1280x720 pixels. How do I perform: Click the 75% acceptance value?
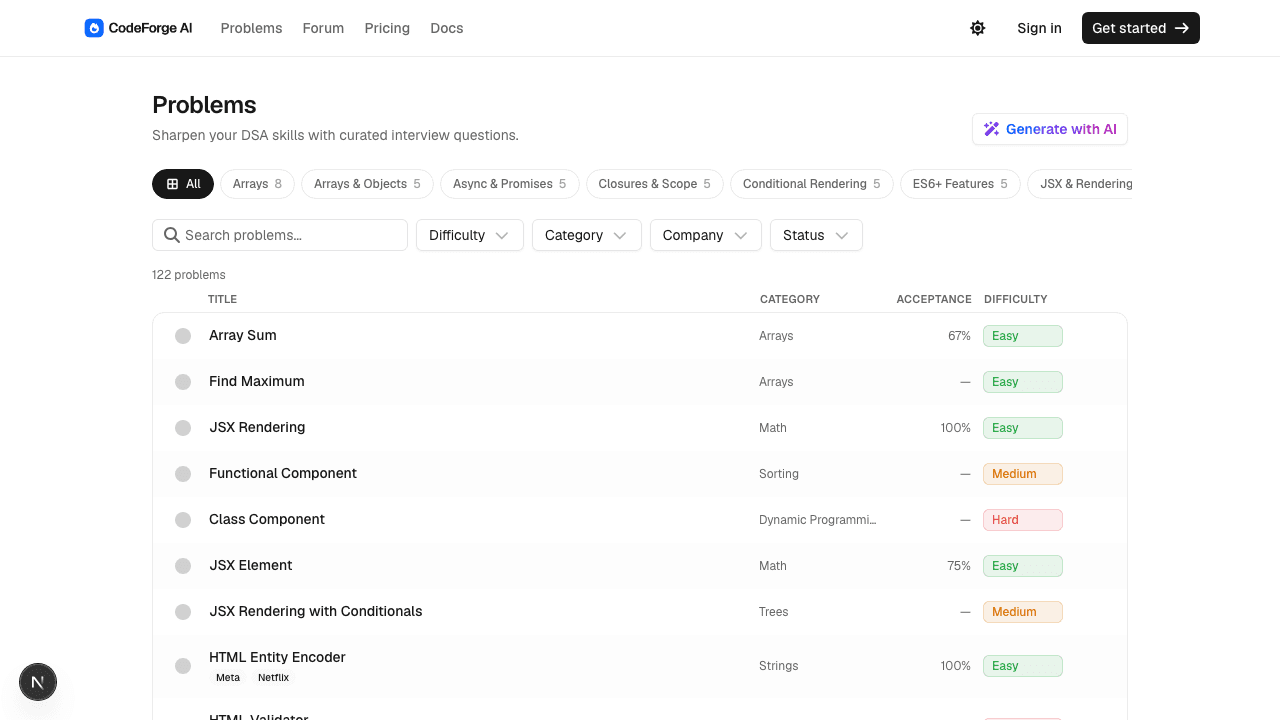(x=959, y=566)
